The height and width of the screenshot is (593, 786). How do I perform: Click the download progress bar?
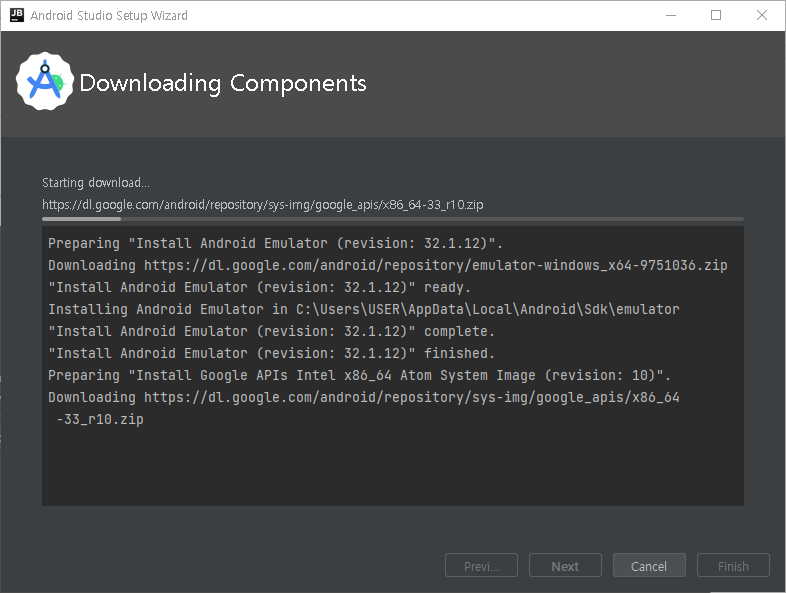tap(392, 219)
